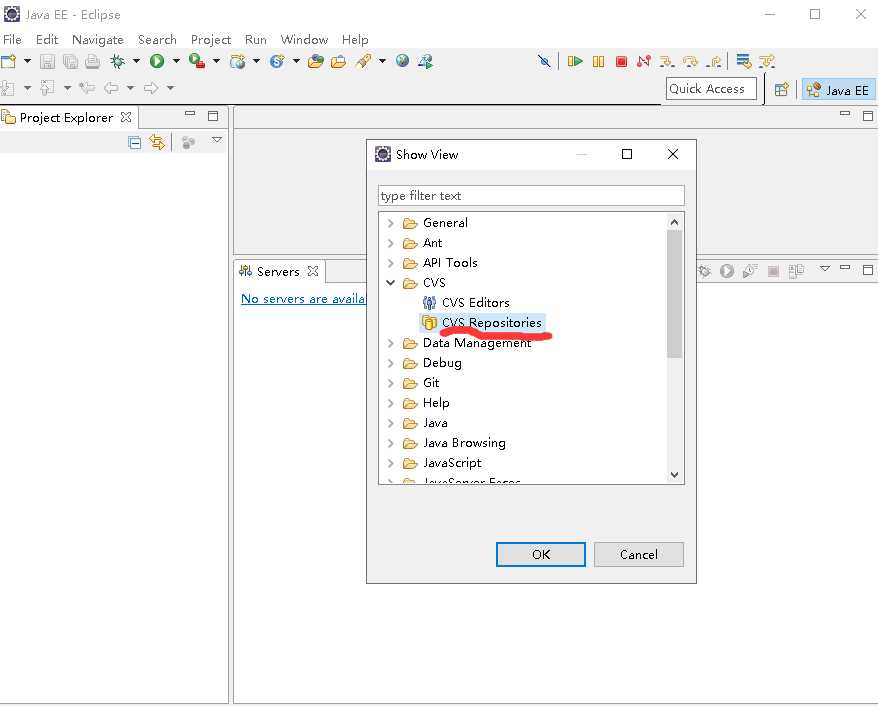
Task: Open the Edit menu
Action: coord(47,40)
